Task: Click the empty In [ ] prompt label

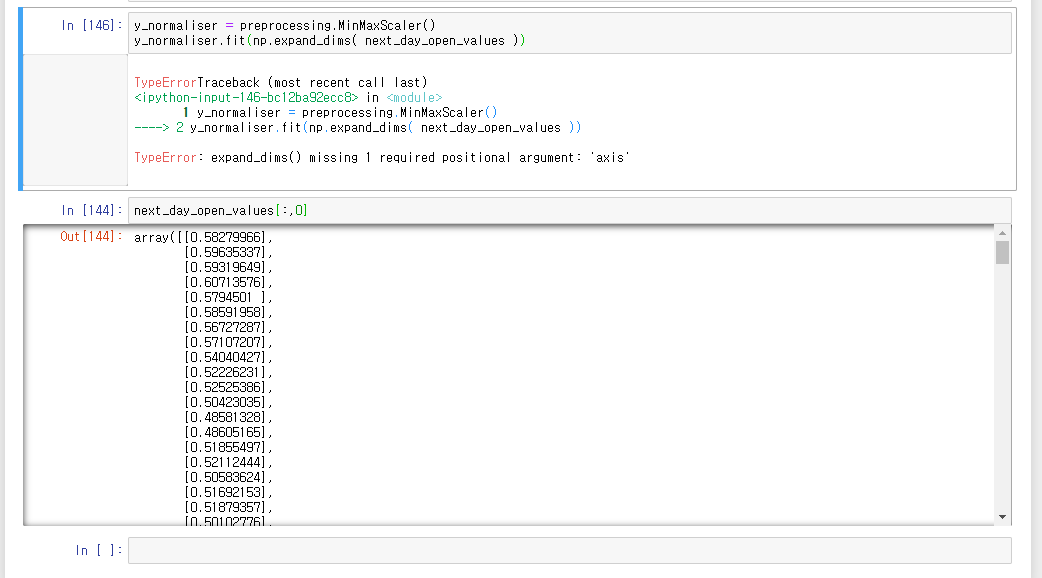Action: (x=98, y=550)
